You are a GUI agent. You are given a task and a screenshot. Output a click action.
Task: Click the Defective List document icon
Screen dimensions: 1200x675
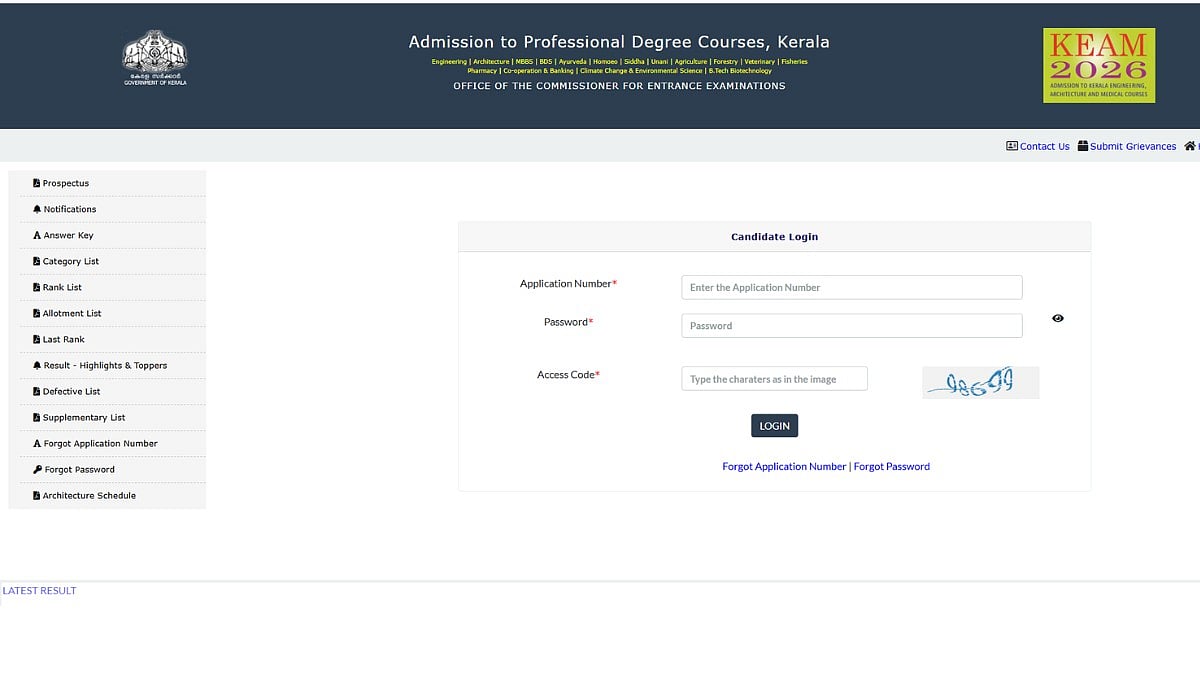pyautogui.click(x=37, y=391)
